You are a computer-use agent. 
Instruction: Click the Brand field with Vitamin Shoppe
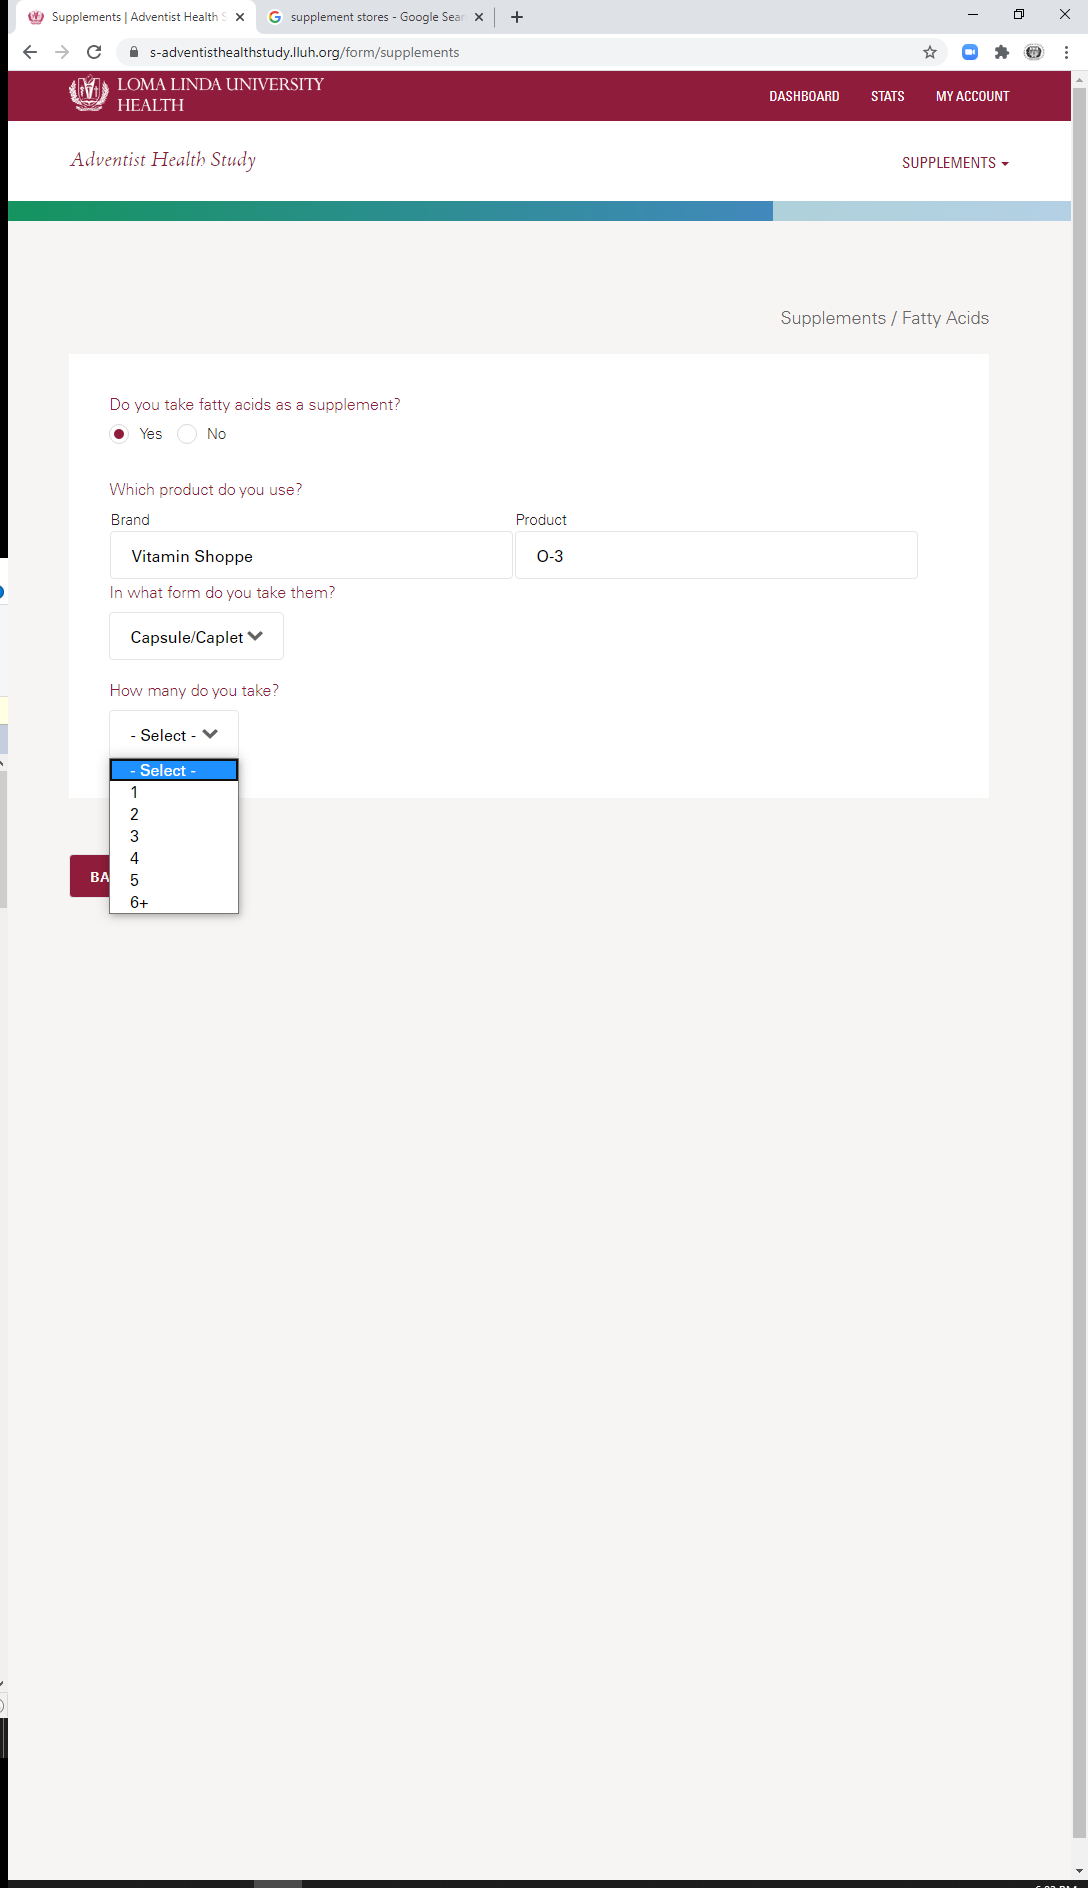pos(311,556)
